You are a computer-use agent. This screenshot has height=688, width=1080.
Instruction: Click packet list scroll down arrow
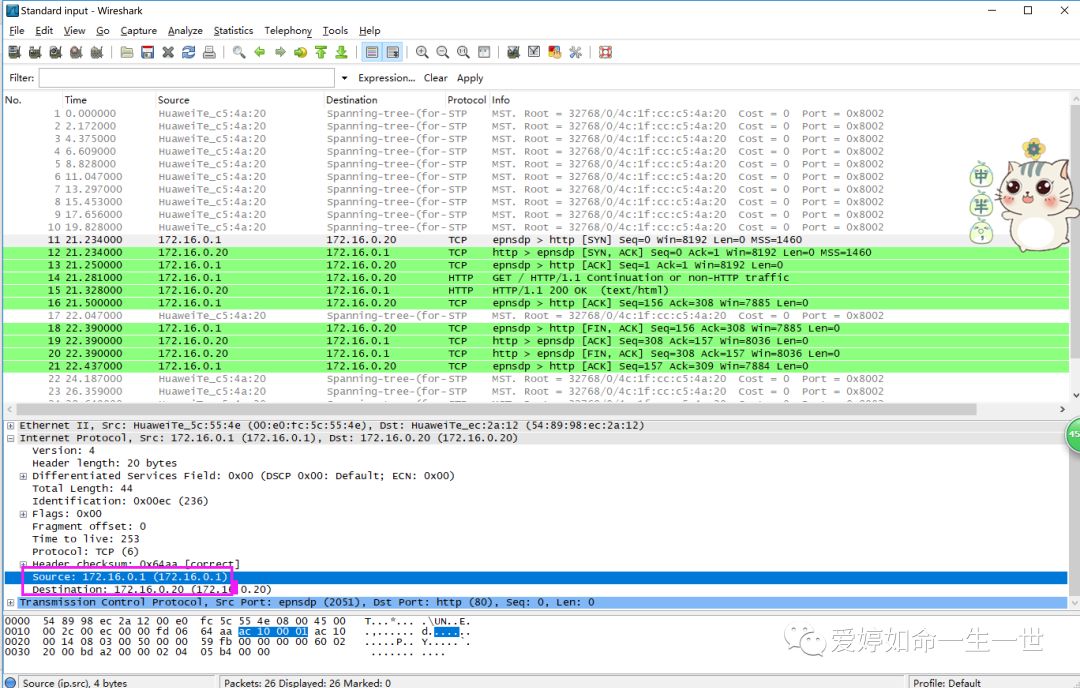pos(1075,395)
